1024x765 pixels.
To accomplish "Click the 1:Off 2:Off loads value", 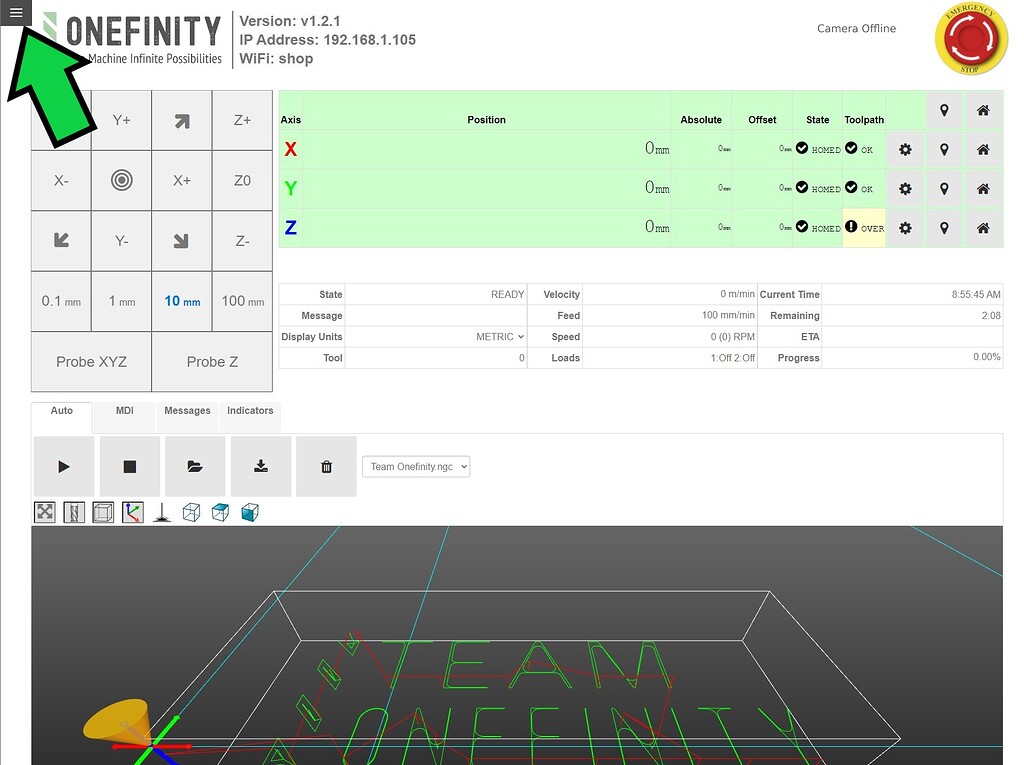I will pyautogui.click(x=733, y=357).
